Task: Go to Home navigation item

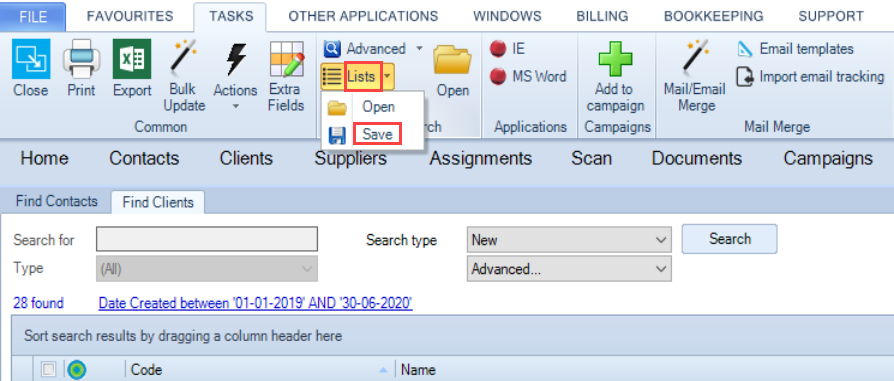Action: point(44,158)
